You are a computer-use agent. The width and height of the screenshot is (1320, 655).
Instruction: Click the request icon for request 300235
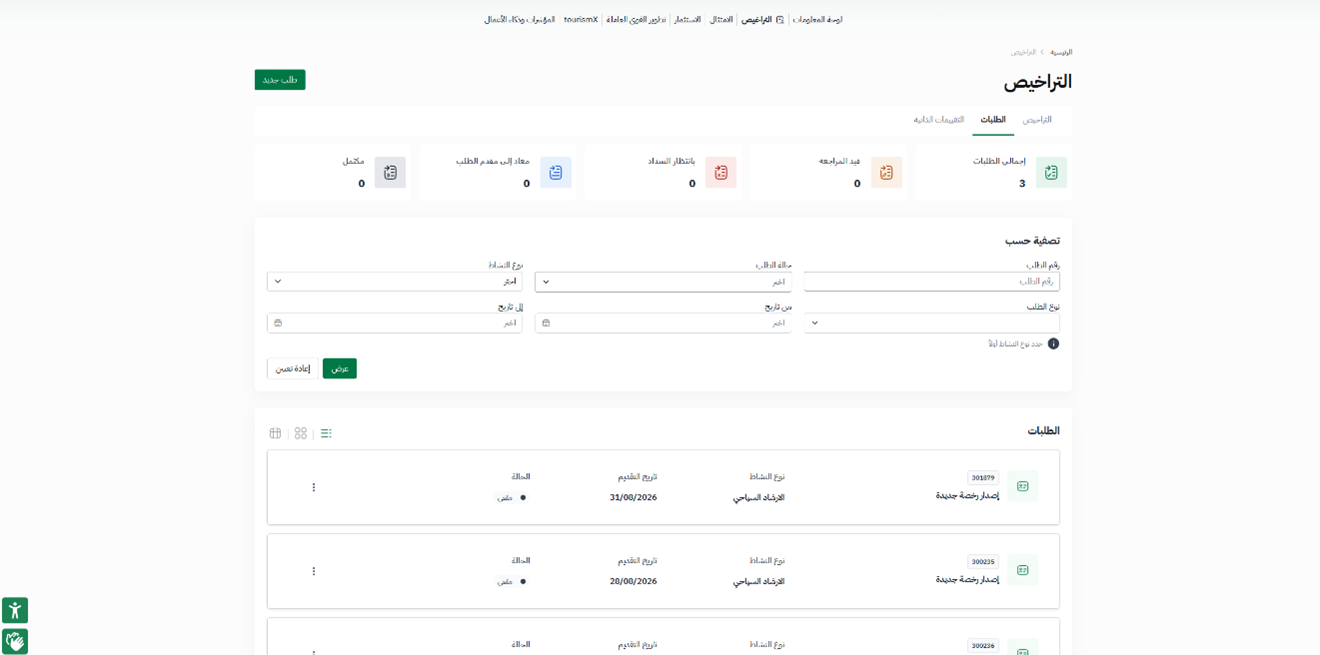(1022, 570)
